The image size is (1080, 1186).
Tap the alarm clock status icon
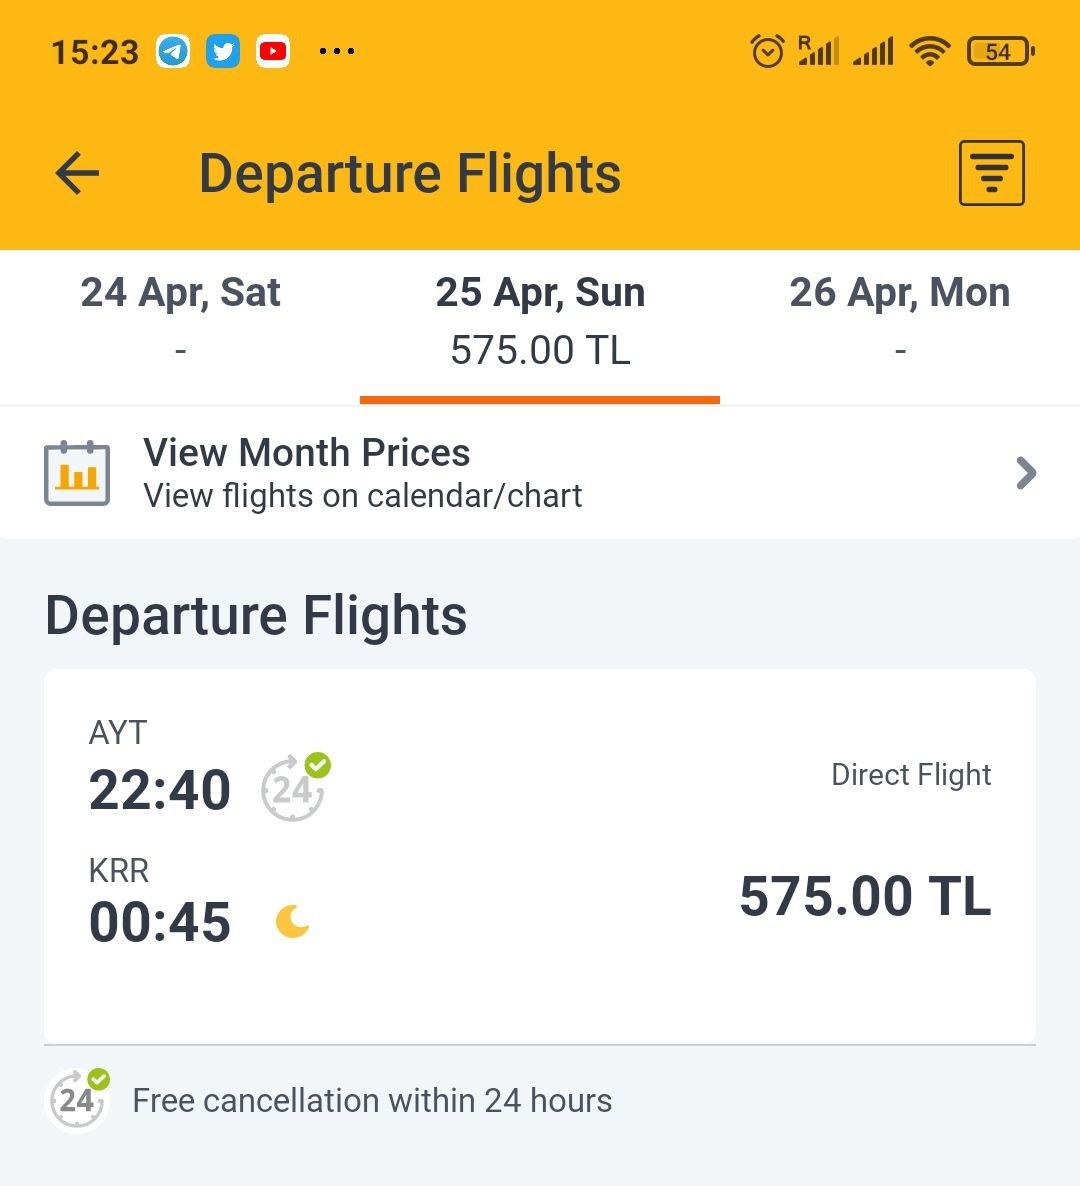[x=768, y=51]
